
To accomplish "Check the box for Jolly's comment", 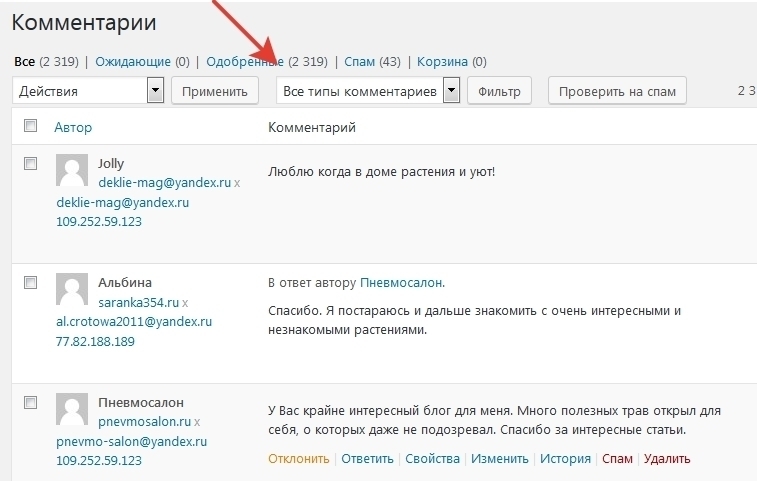I will (30, 162).
